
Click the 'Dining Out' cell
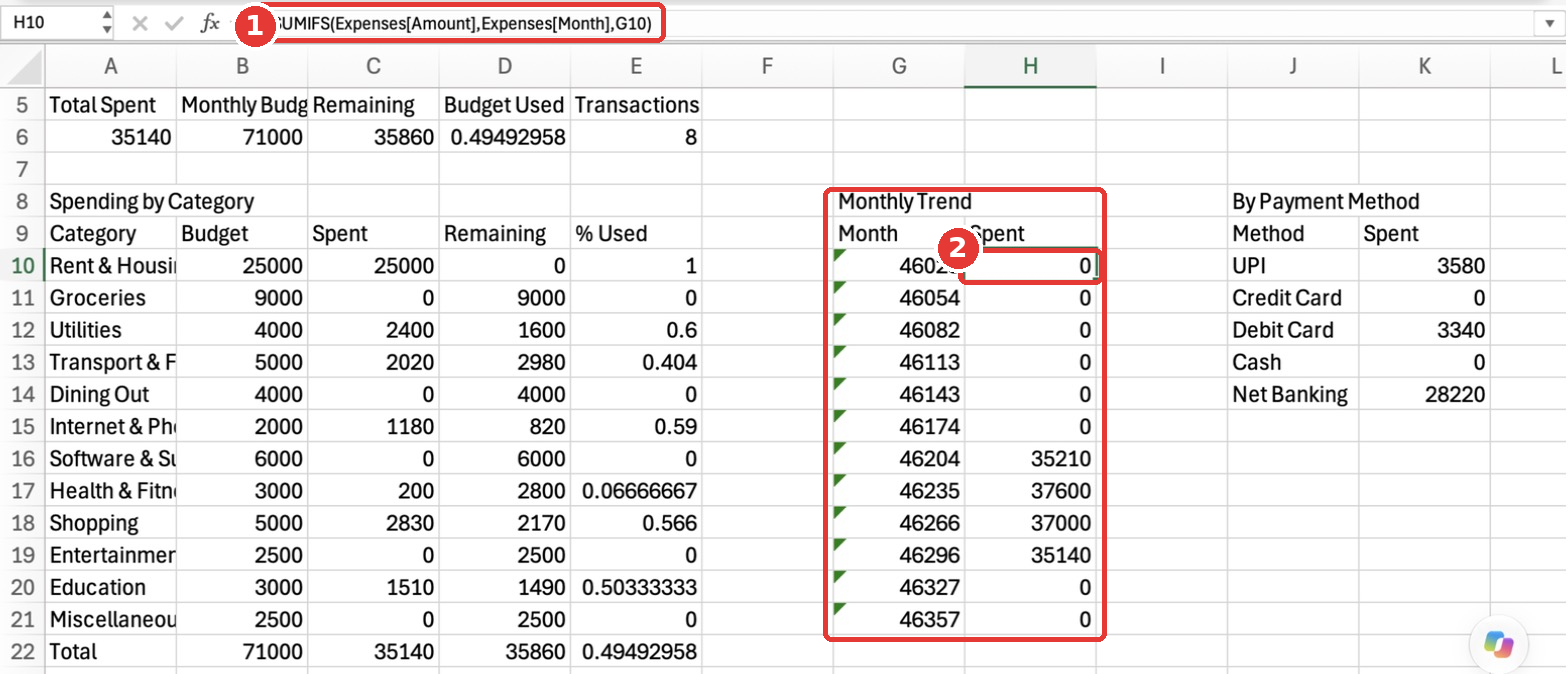(x=111, y=394)
